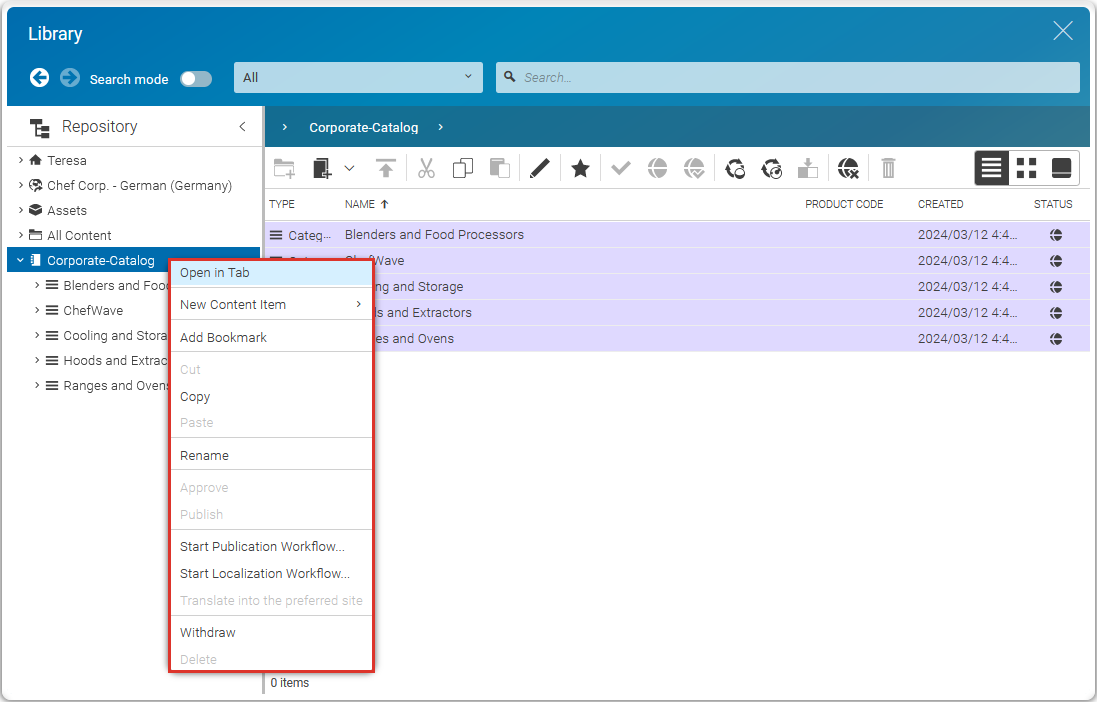Select Rename in the context menu

(x=204, y=456)
